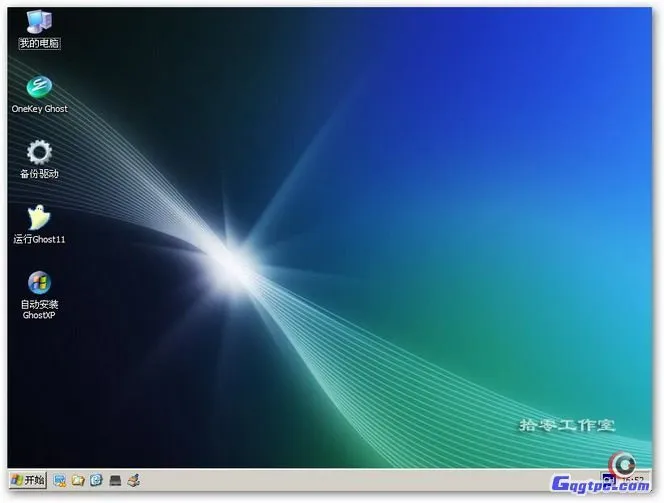664x503 pixels.
Task: Open the dark drive quick-launch icon
Action: [115, 481]
